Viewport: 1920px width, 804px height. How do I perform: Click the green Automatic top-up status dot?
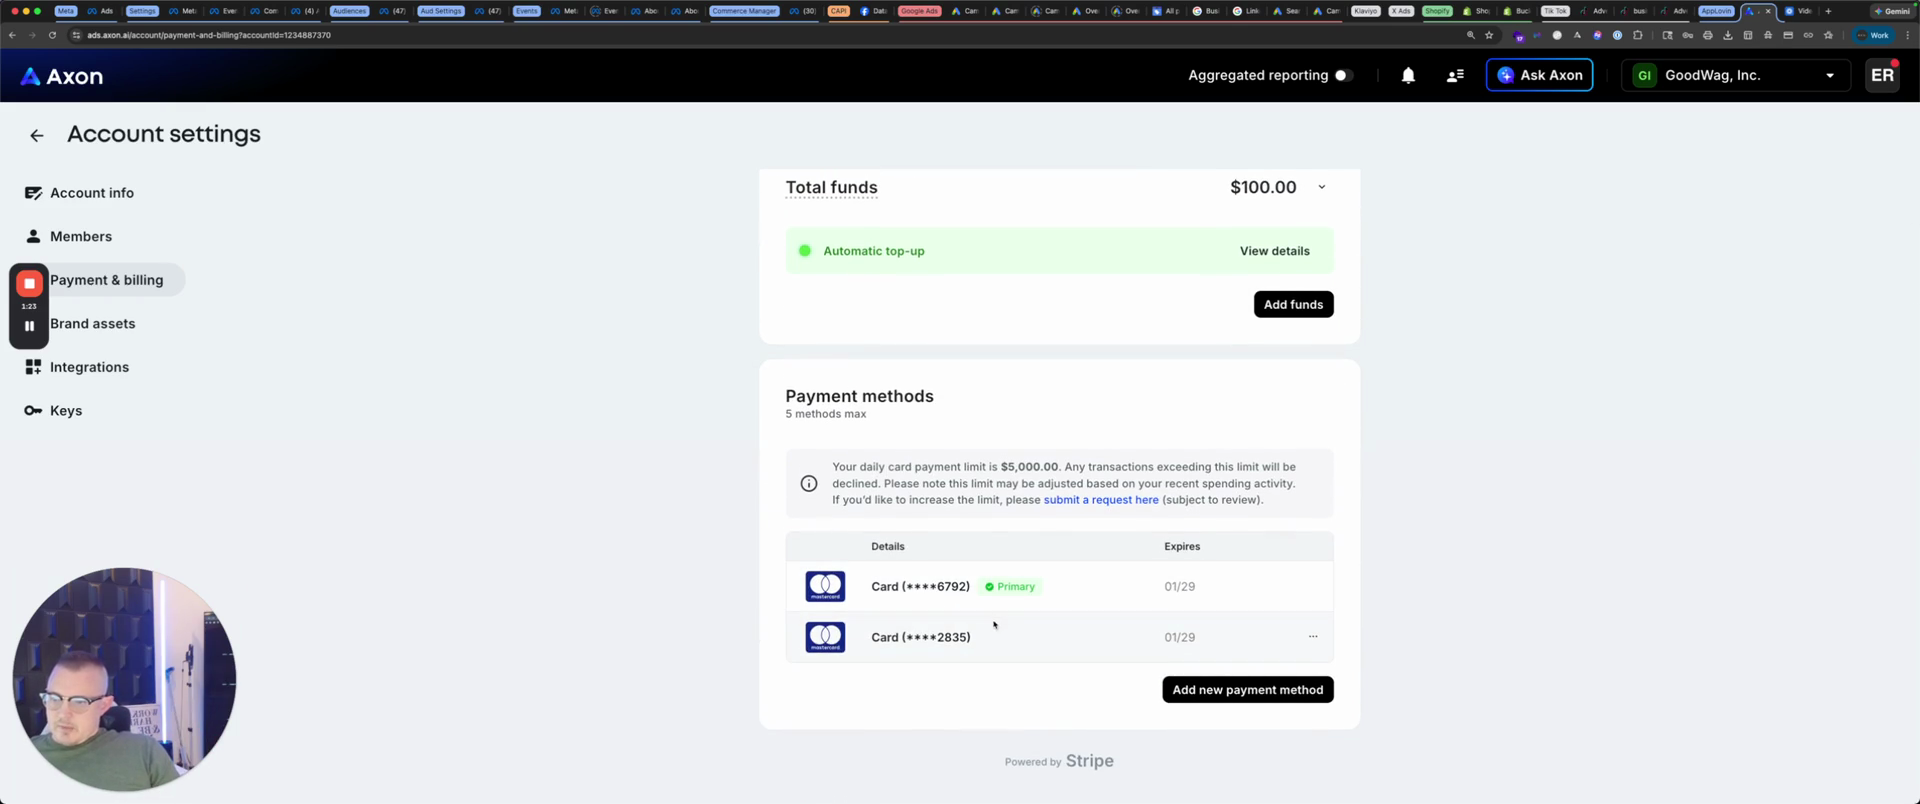point(804,251)
